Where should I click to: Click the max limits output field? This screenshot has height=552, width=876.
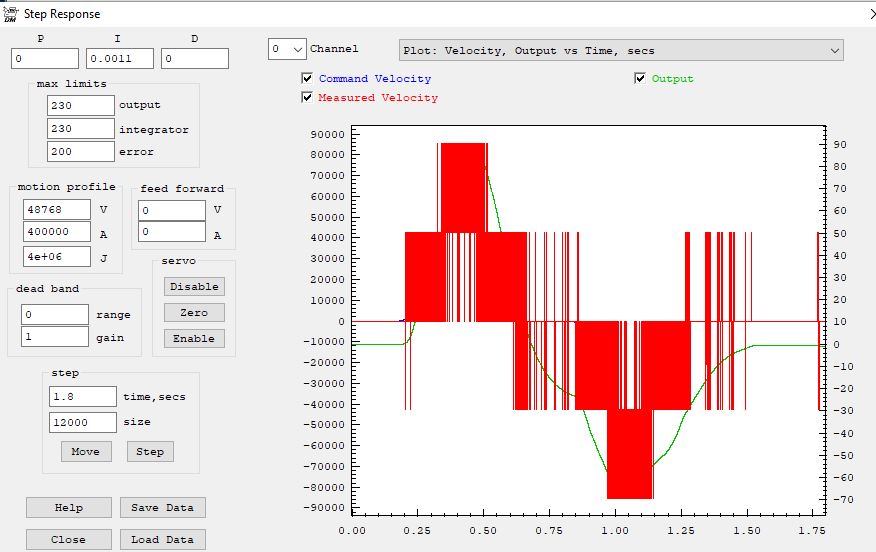(x=81, y=105)
